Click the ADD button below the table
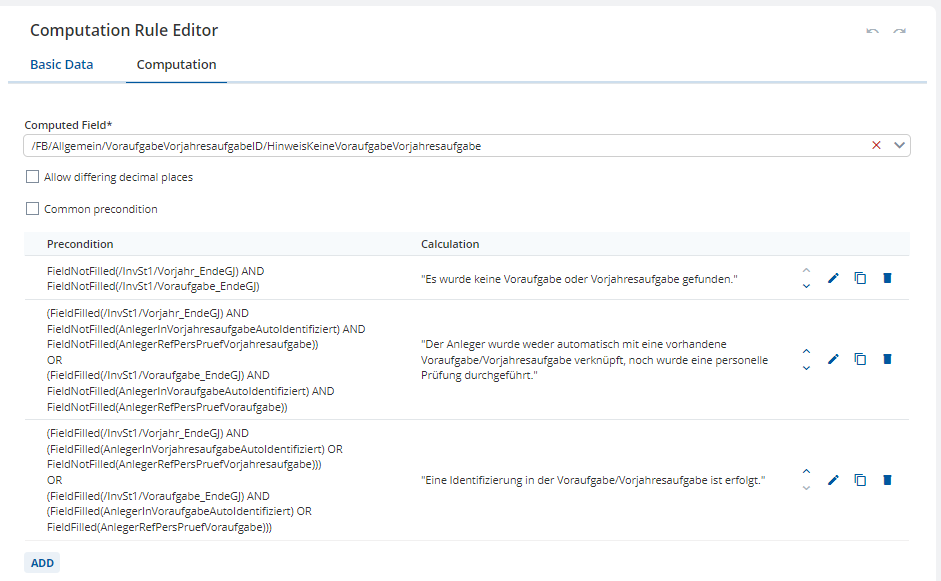The image size is (941, 581). click(x=42, y=563)
